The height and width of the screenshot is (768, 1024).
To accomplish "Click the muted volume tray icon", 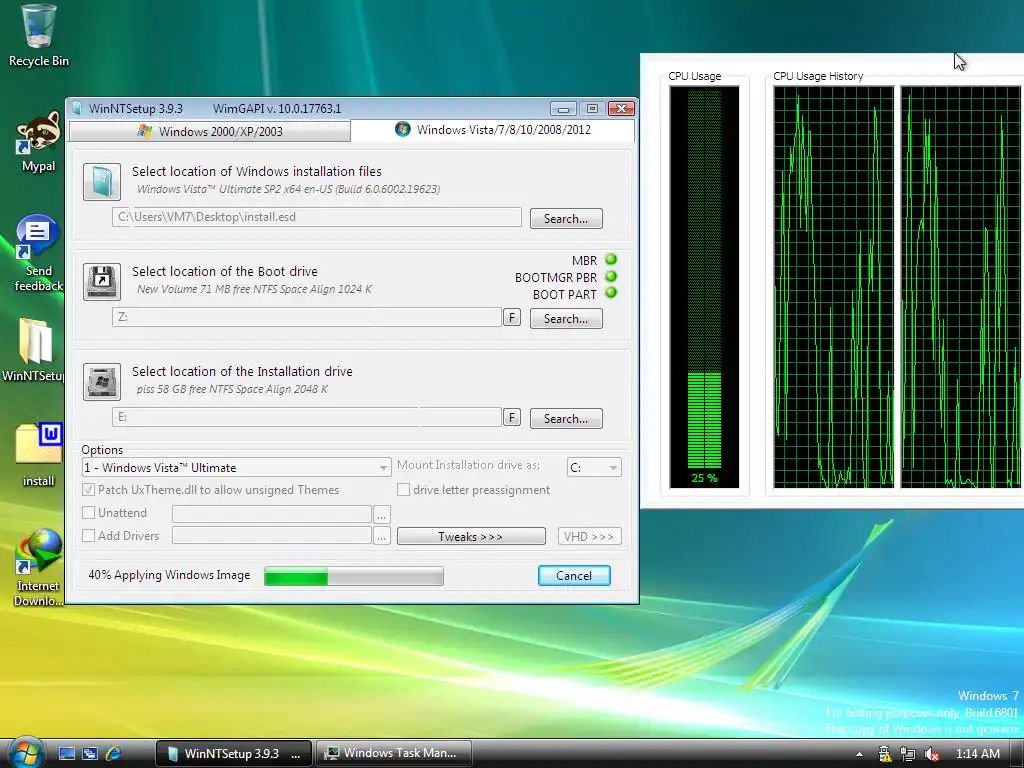I will coord(932,754).
